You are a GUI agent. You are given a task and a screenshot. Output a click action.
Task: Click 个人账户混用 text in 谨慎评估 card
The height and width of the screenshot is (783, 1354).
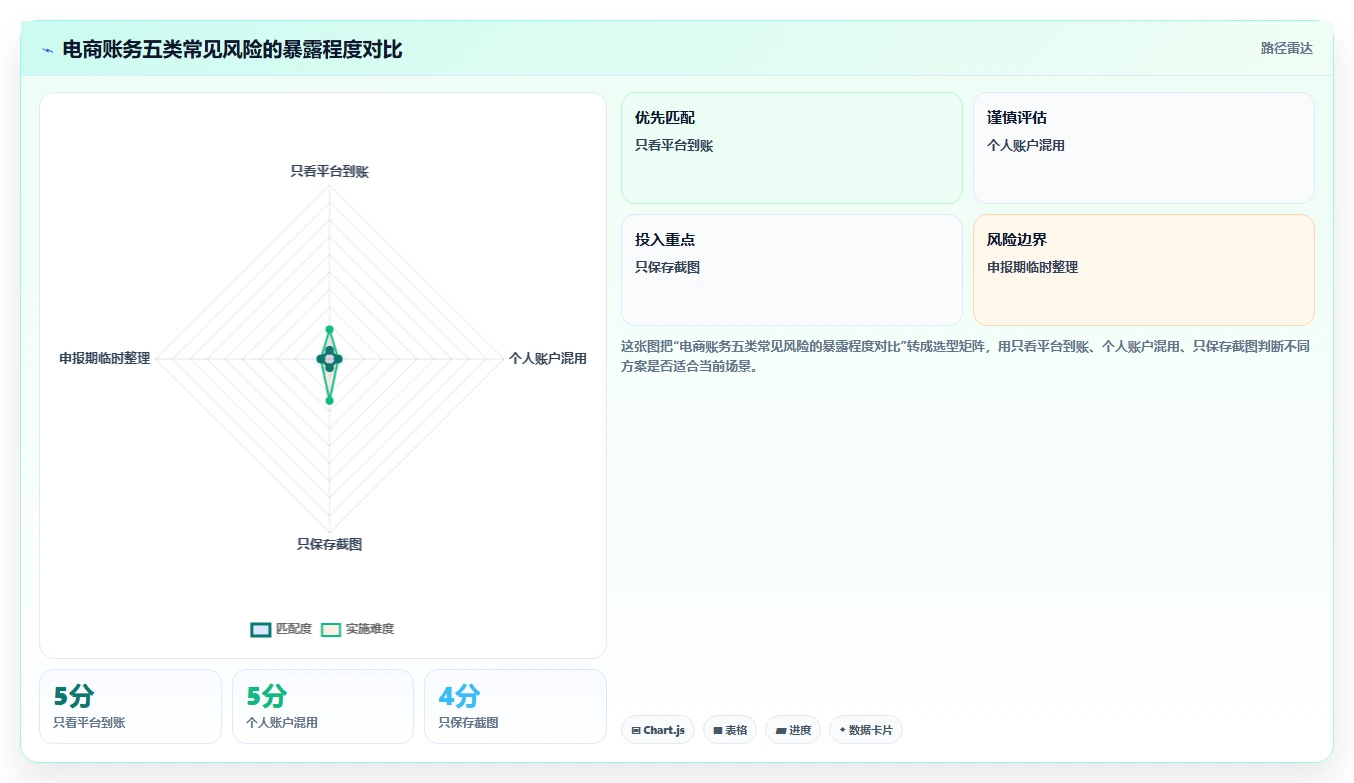(x=1026, y=145)
